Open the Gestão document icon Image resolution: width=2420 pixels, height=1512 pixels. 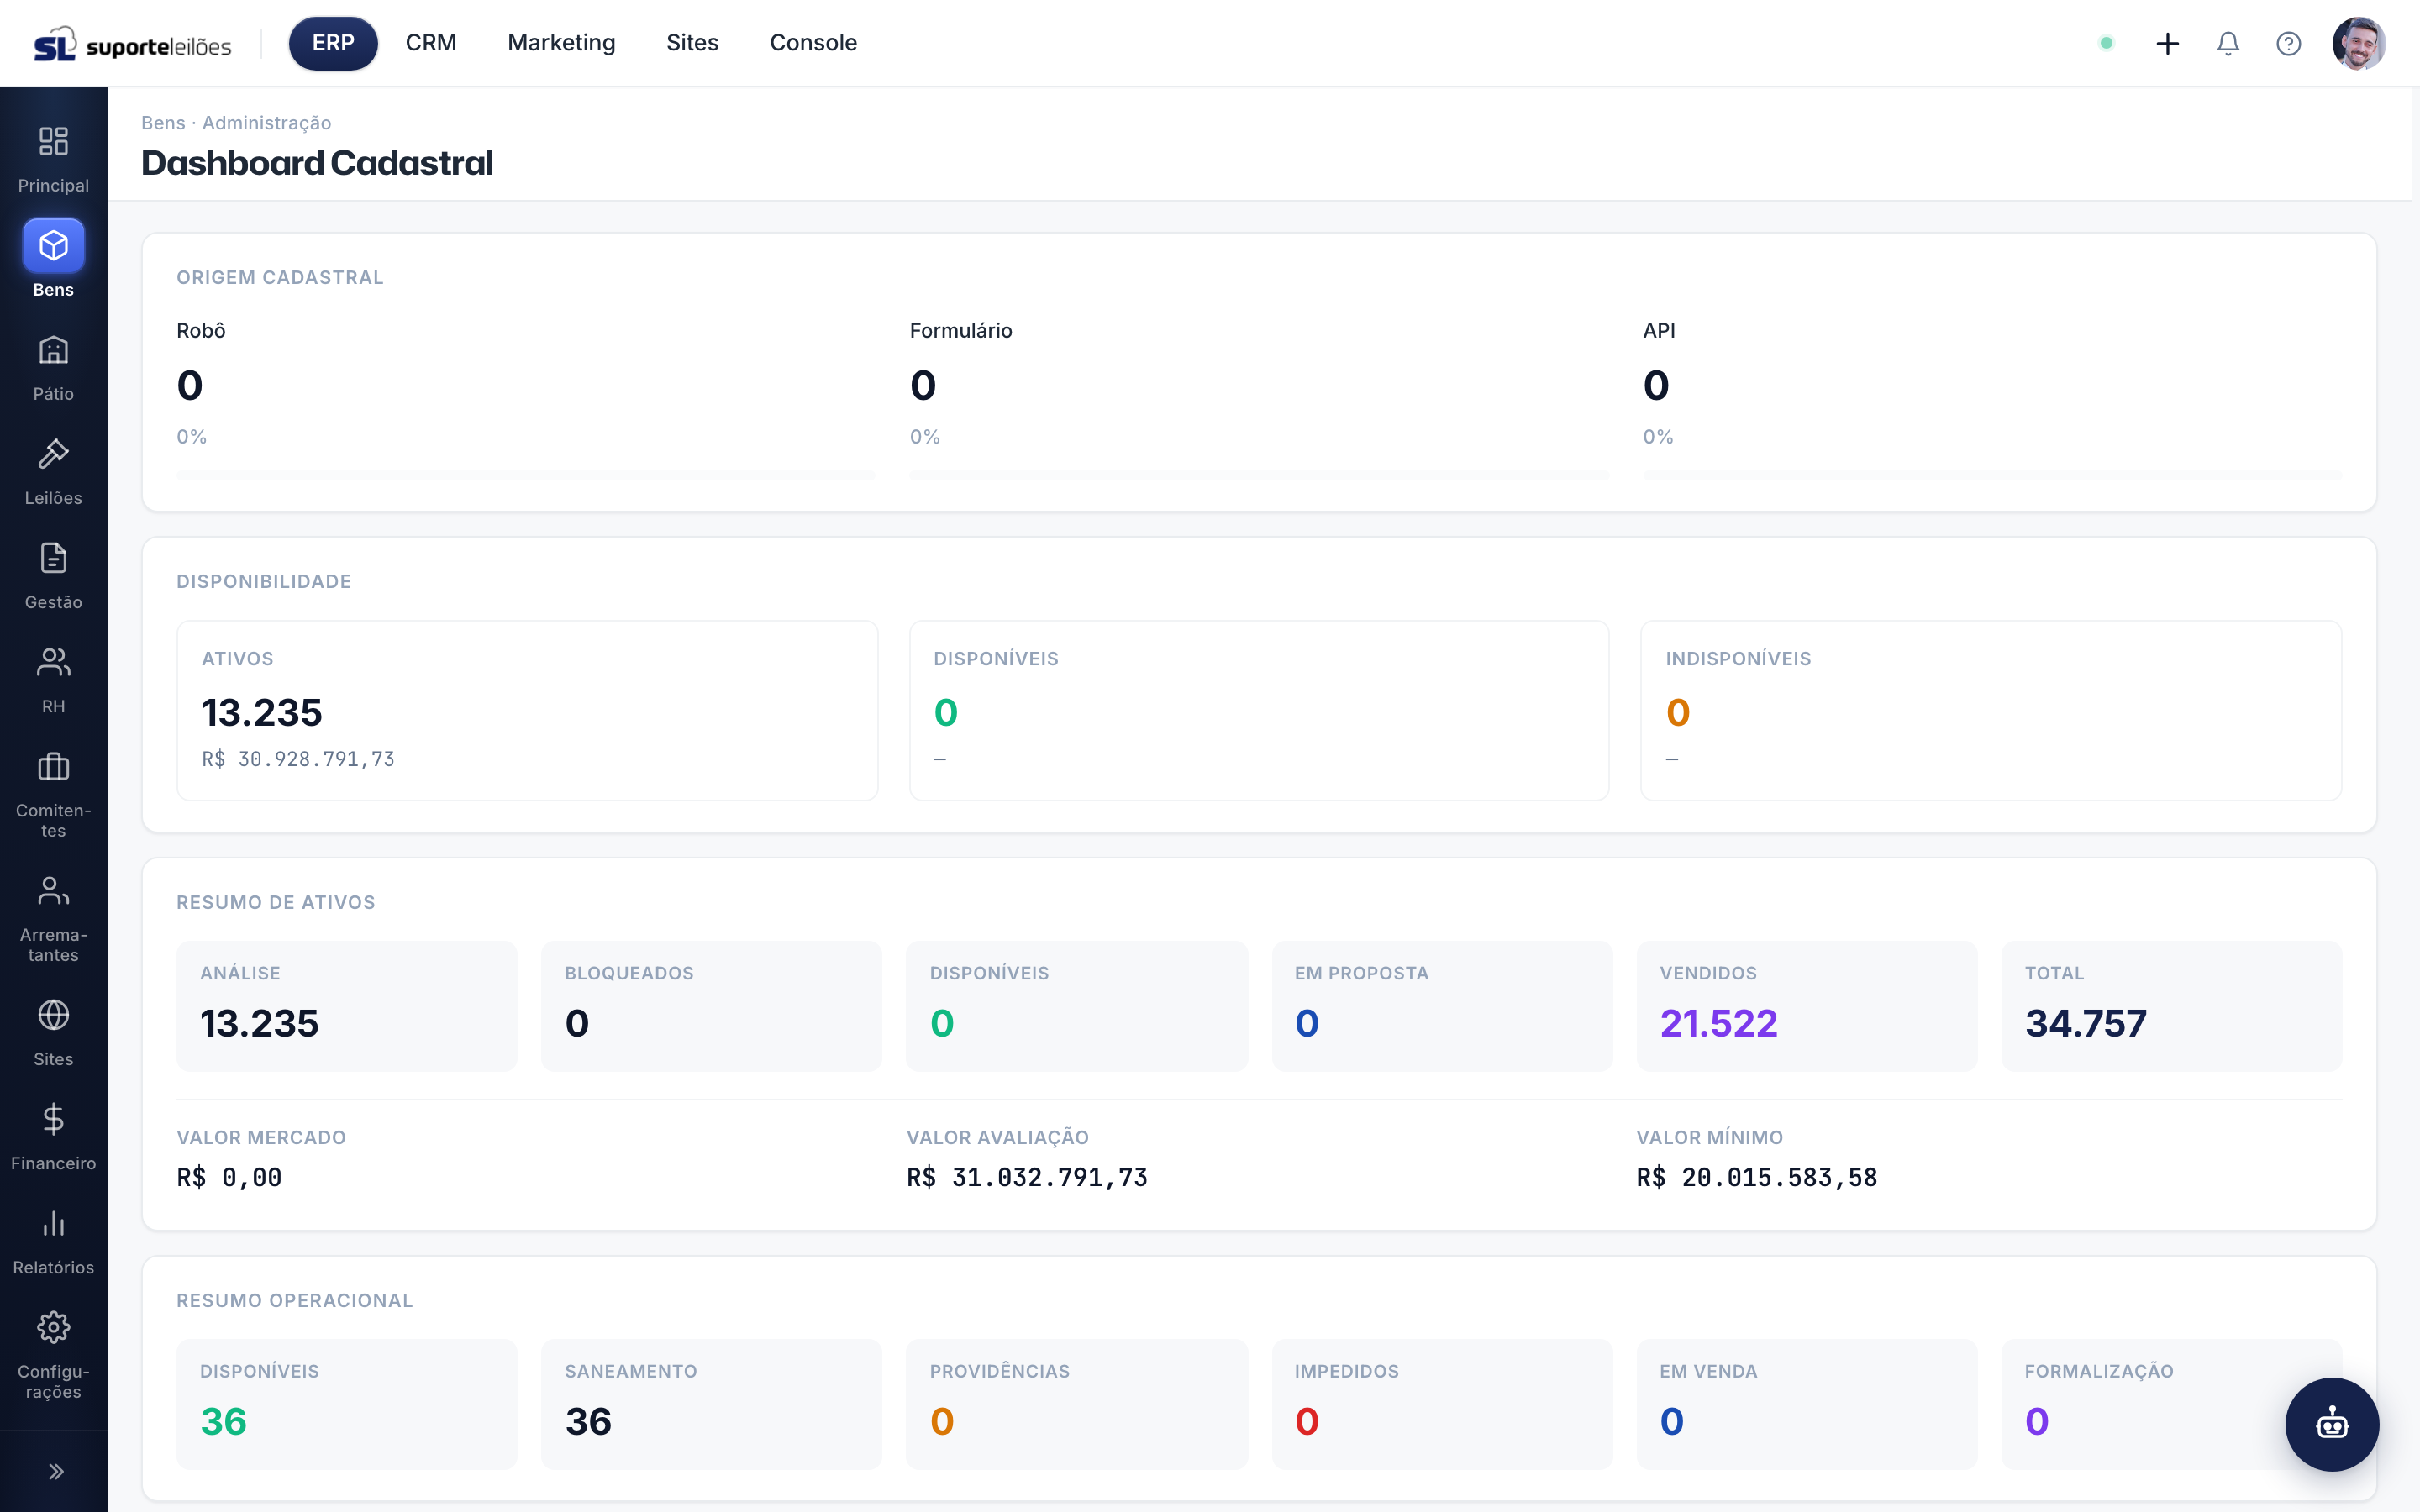[53, 558]
